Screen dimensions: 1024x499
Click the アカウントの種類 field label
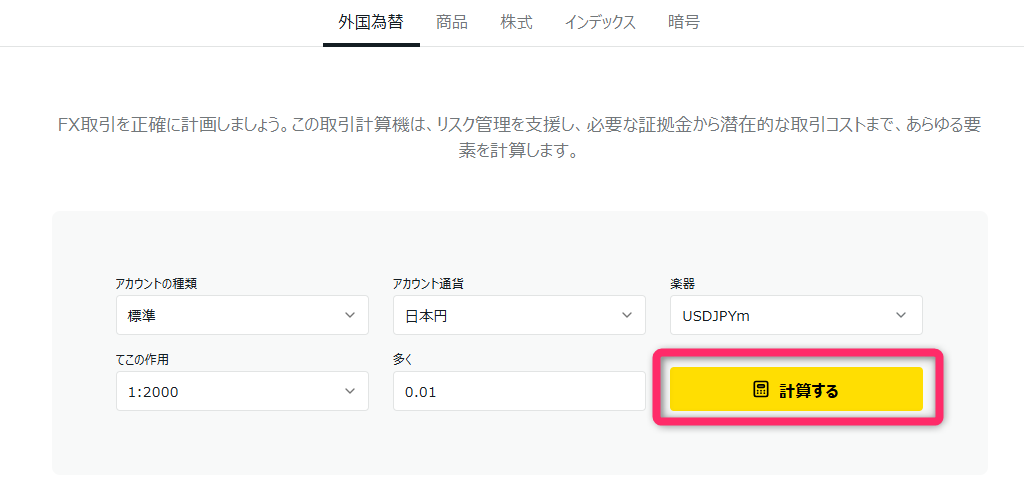[157, 284]
